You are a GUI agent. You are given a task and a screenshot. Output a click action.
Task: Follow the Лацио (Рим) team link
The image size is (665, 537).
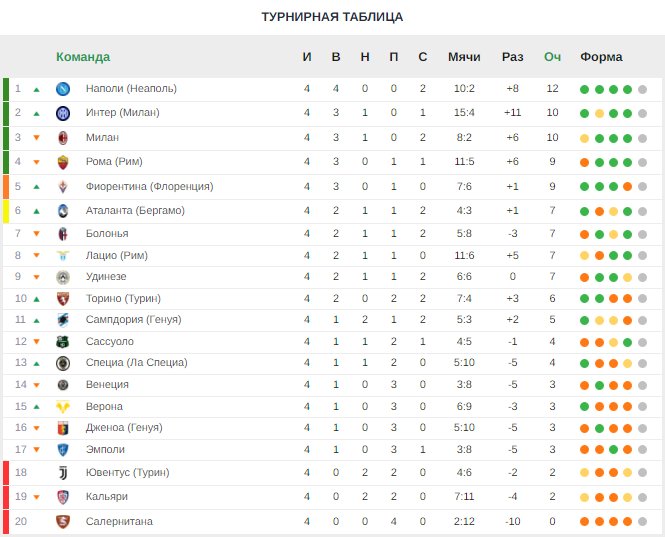[117, 255]
